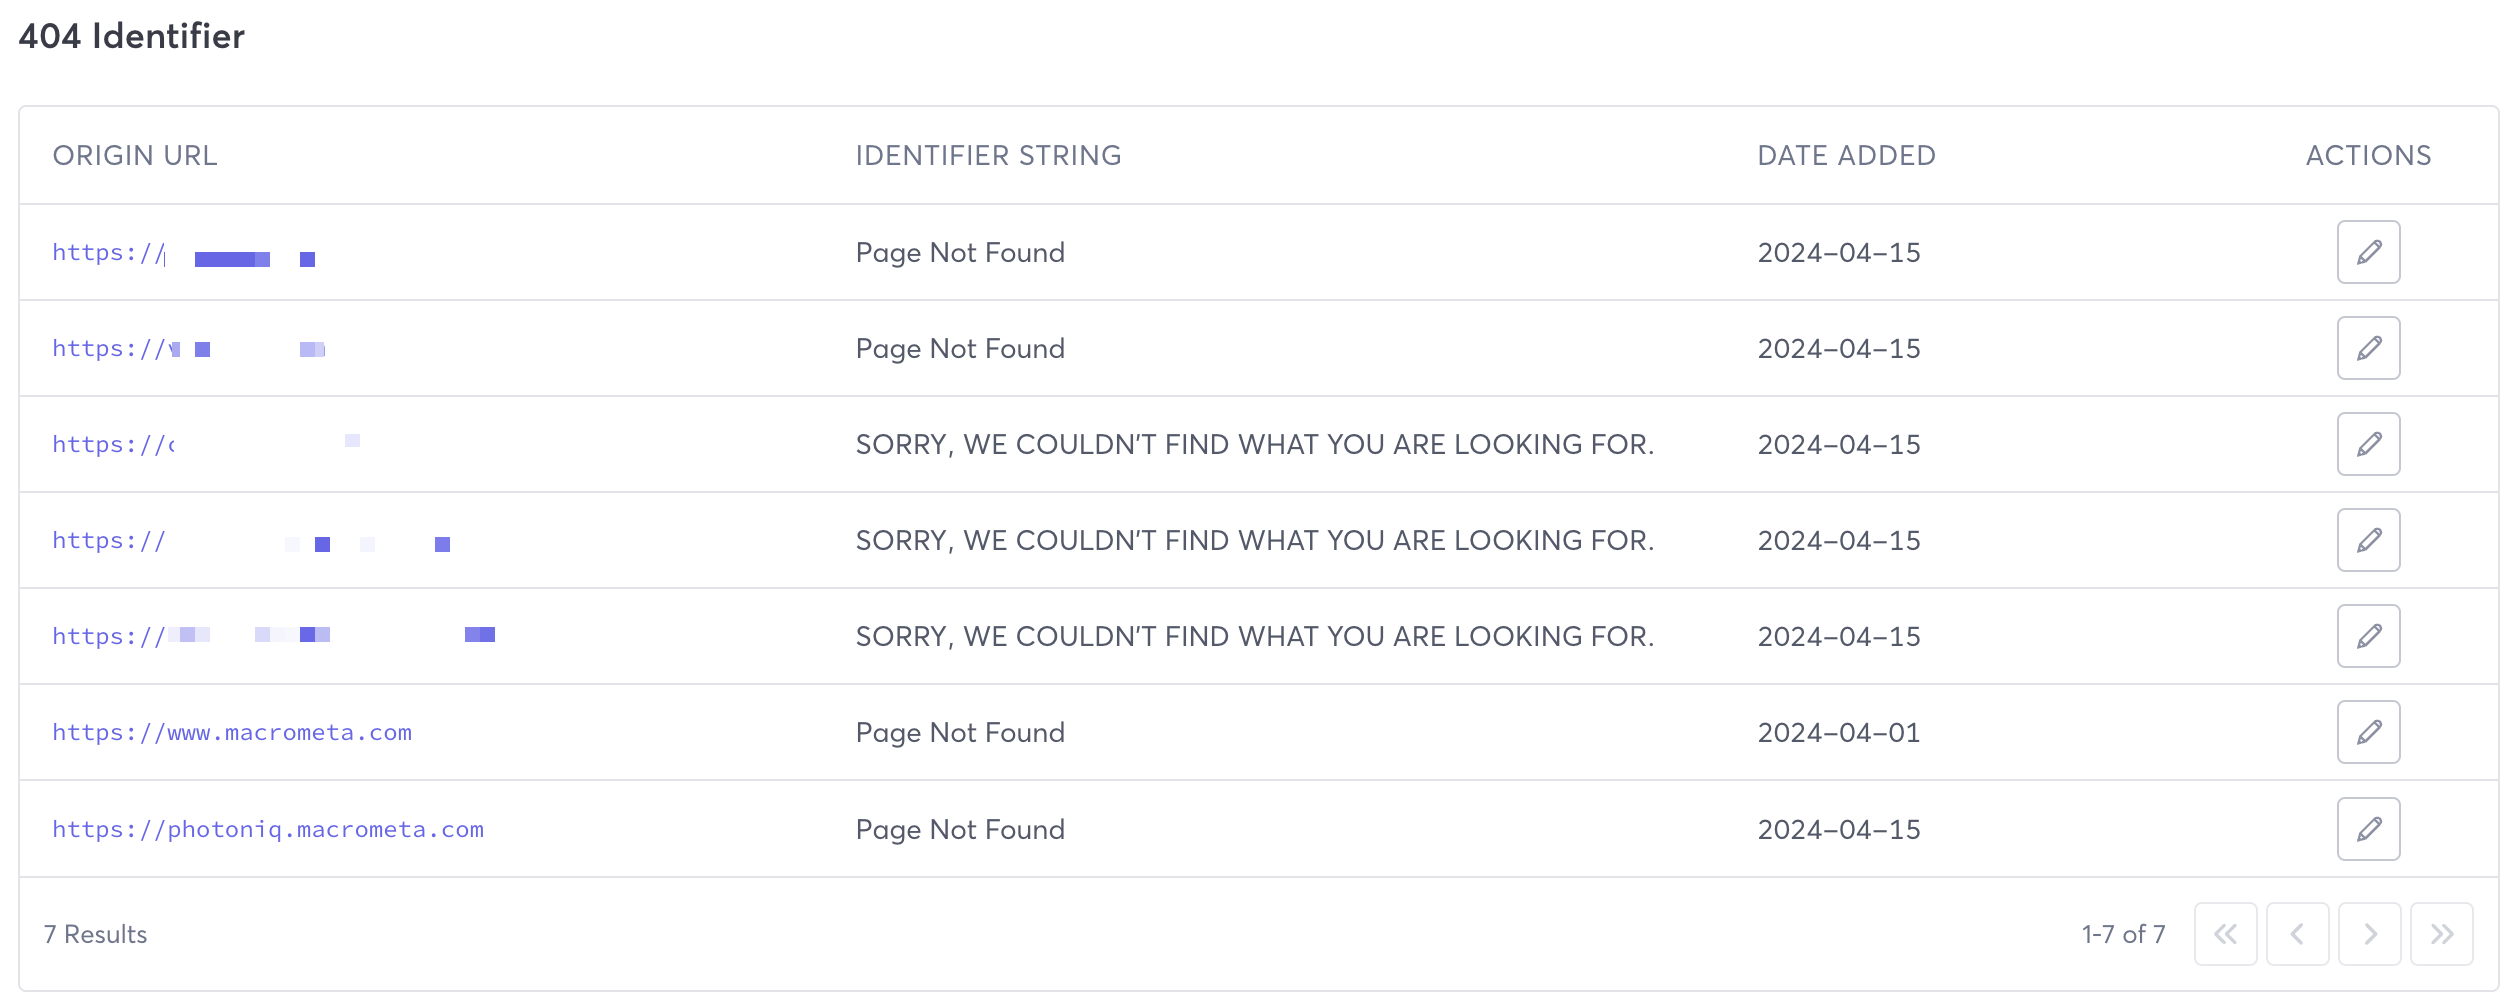This screenshot has height=1002, width=2512.
Task: Click the ACTIONS column header
Action: [x=2368, y=155]
